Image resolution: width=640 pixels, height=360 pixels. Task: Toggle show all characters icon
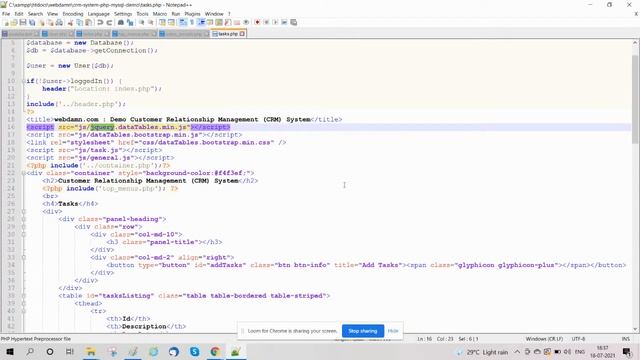(192, 22)
